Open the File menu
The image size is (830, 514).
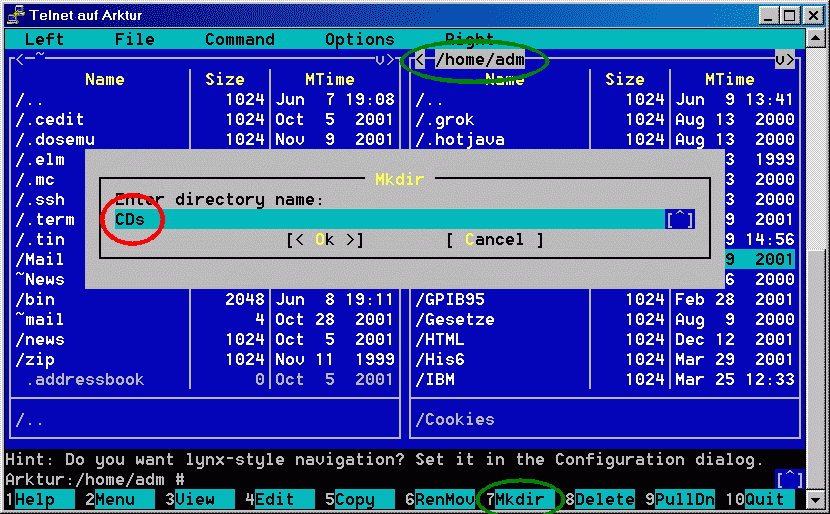click(x=134, y=39)
